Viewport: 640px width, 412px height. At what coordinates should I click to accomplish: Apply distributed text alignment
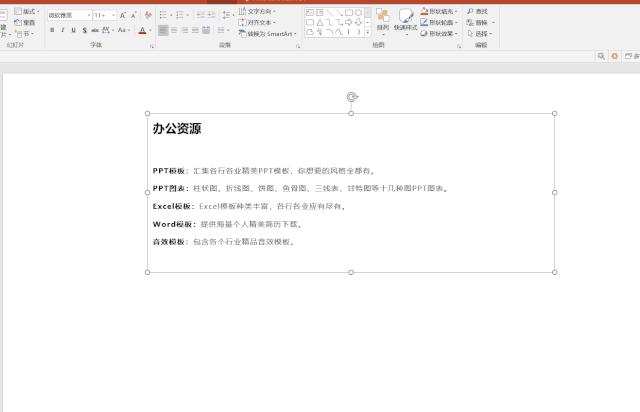206,30
